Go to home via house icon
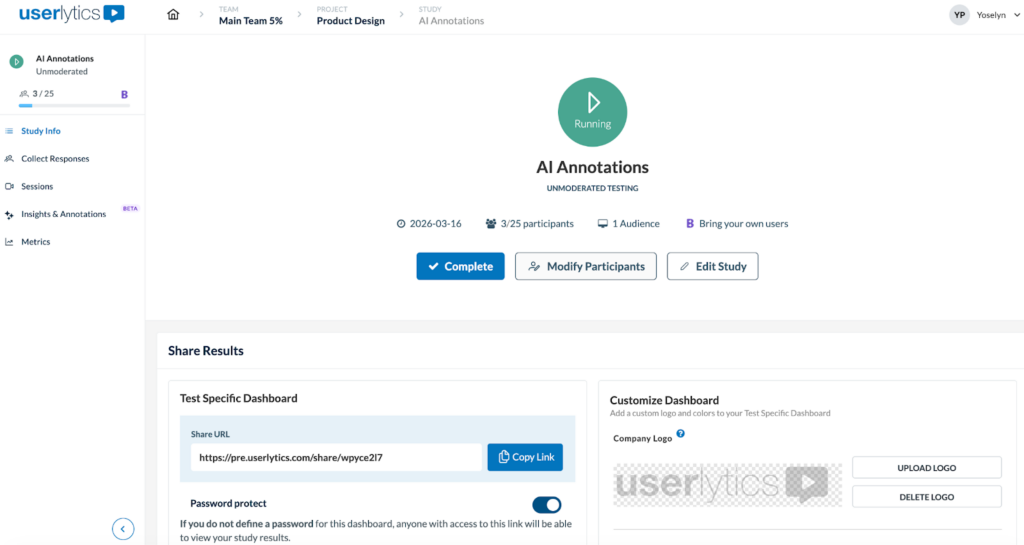The image size is (1024, 545). pos(173,14)
